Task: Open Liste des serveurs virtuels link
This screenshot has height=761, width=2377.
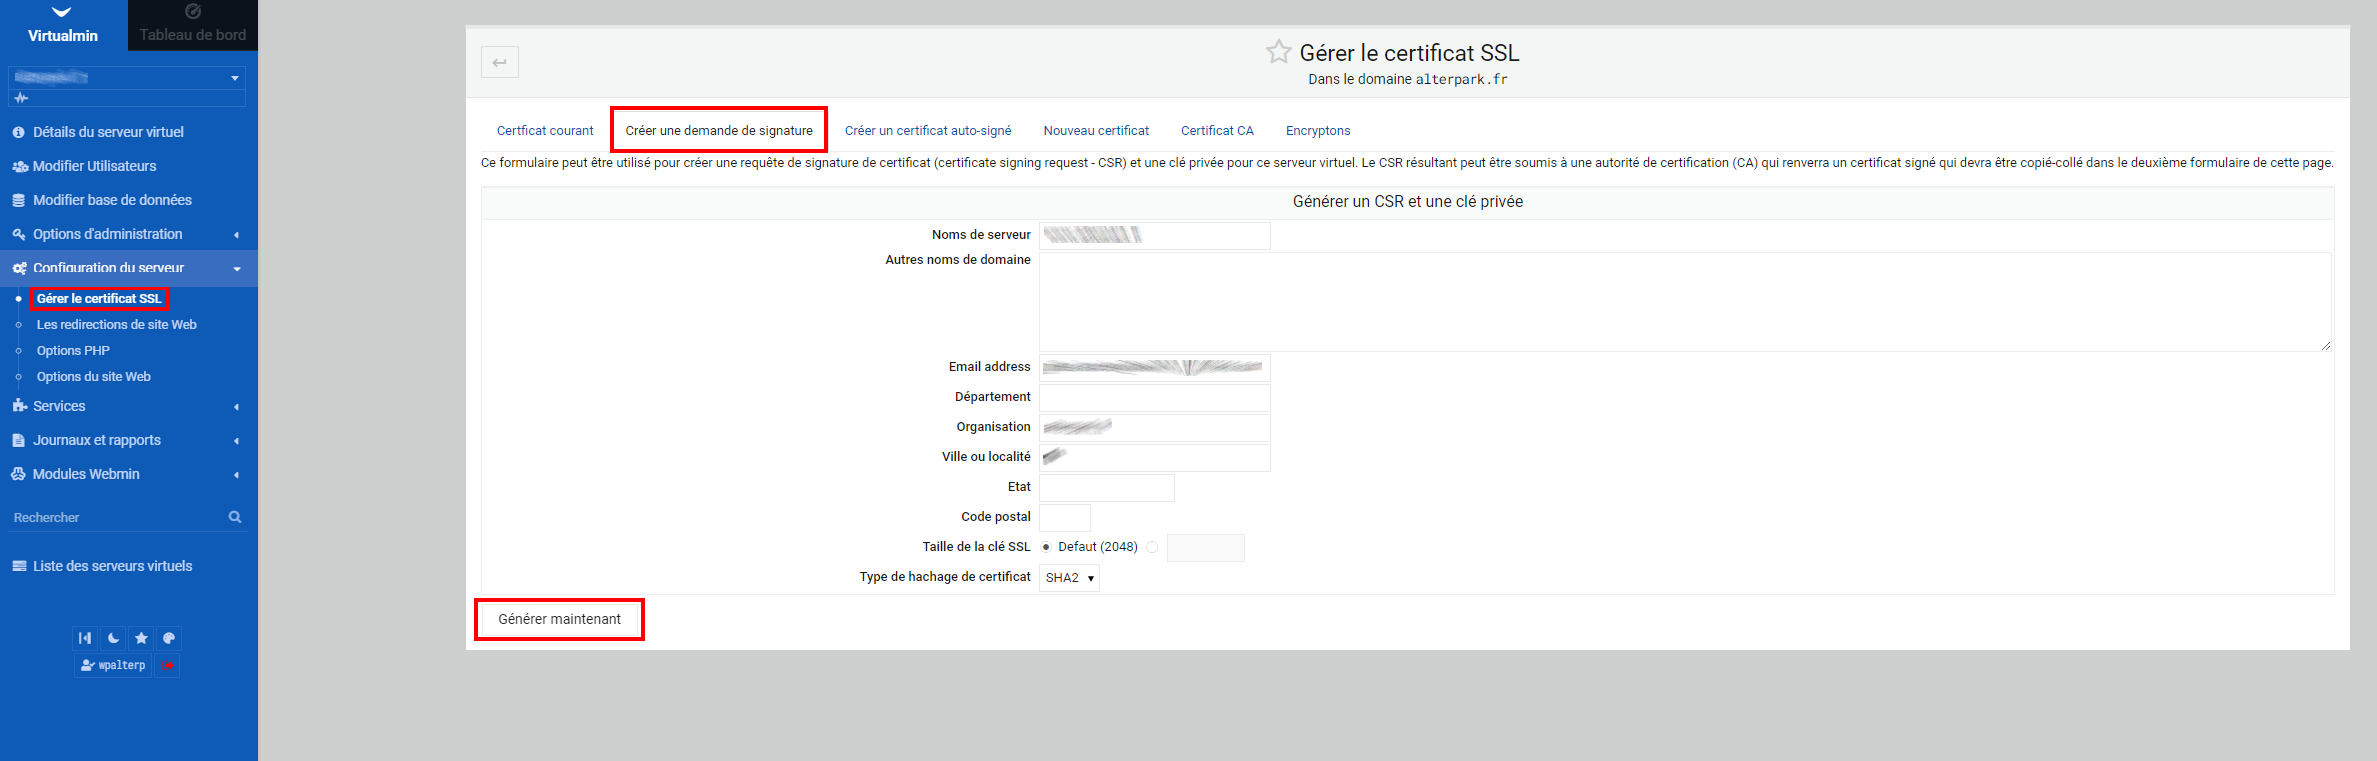Action: (x=112, y=566)
